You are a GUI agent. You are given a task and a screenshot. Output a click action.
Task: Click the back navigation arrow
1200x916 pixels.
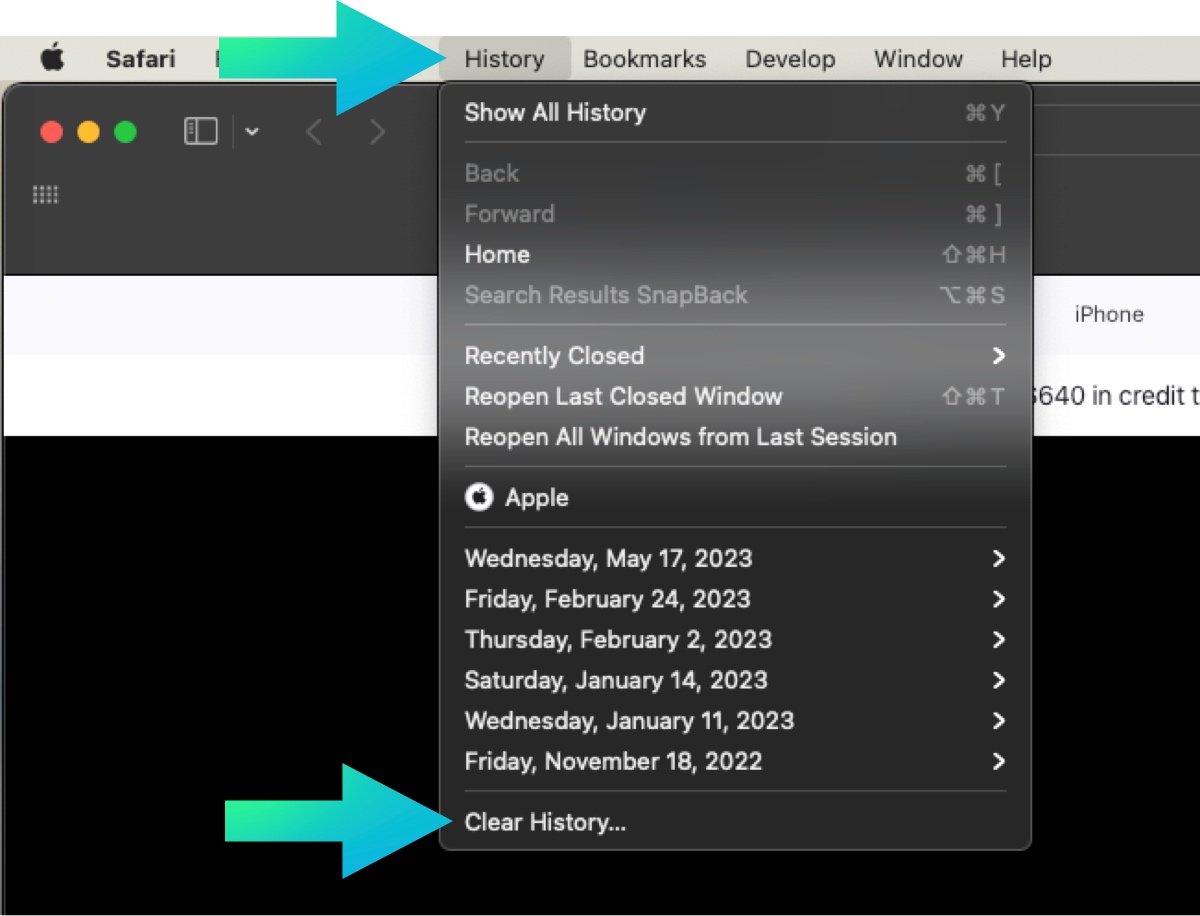point(314,132)
